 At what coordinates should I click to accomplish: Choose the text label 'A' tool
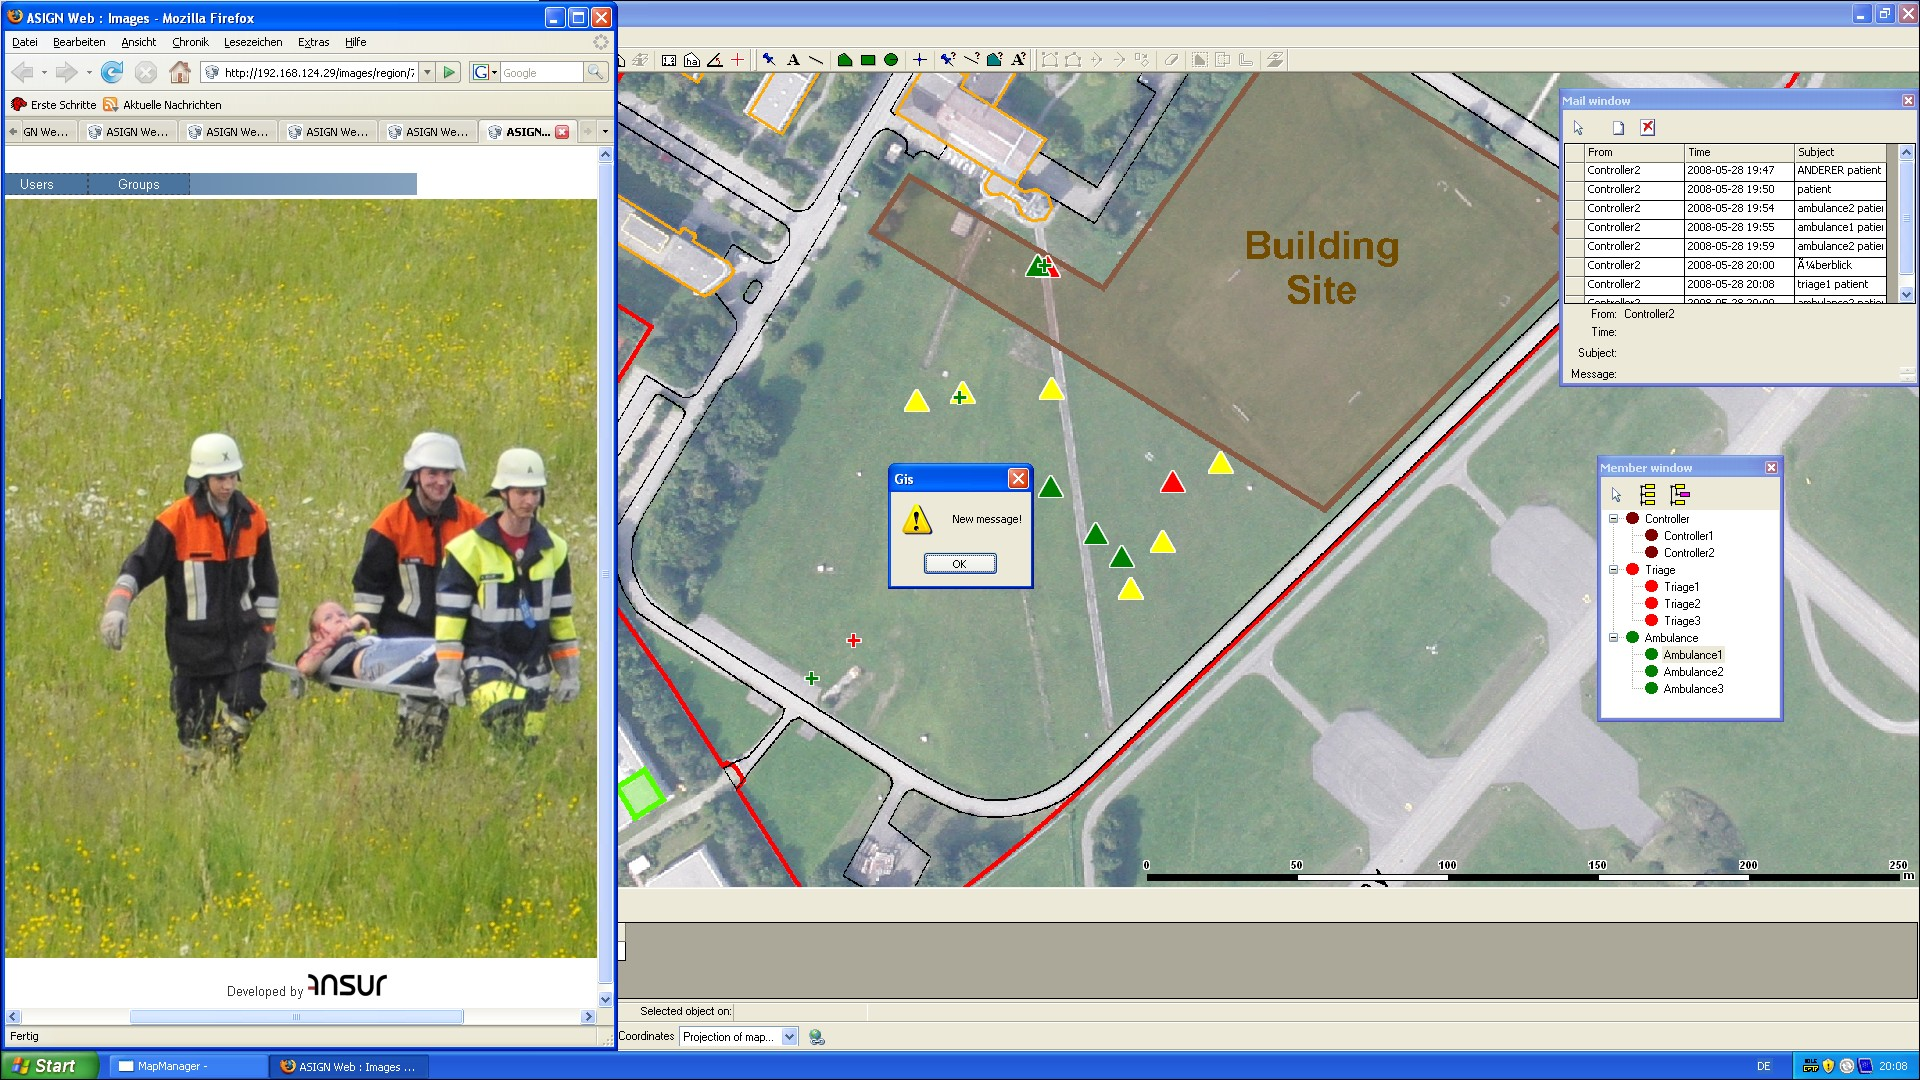pyautogui.click(x=793, y=60)
